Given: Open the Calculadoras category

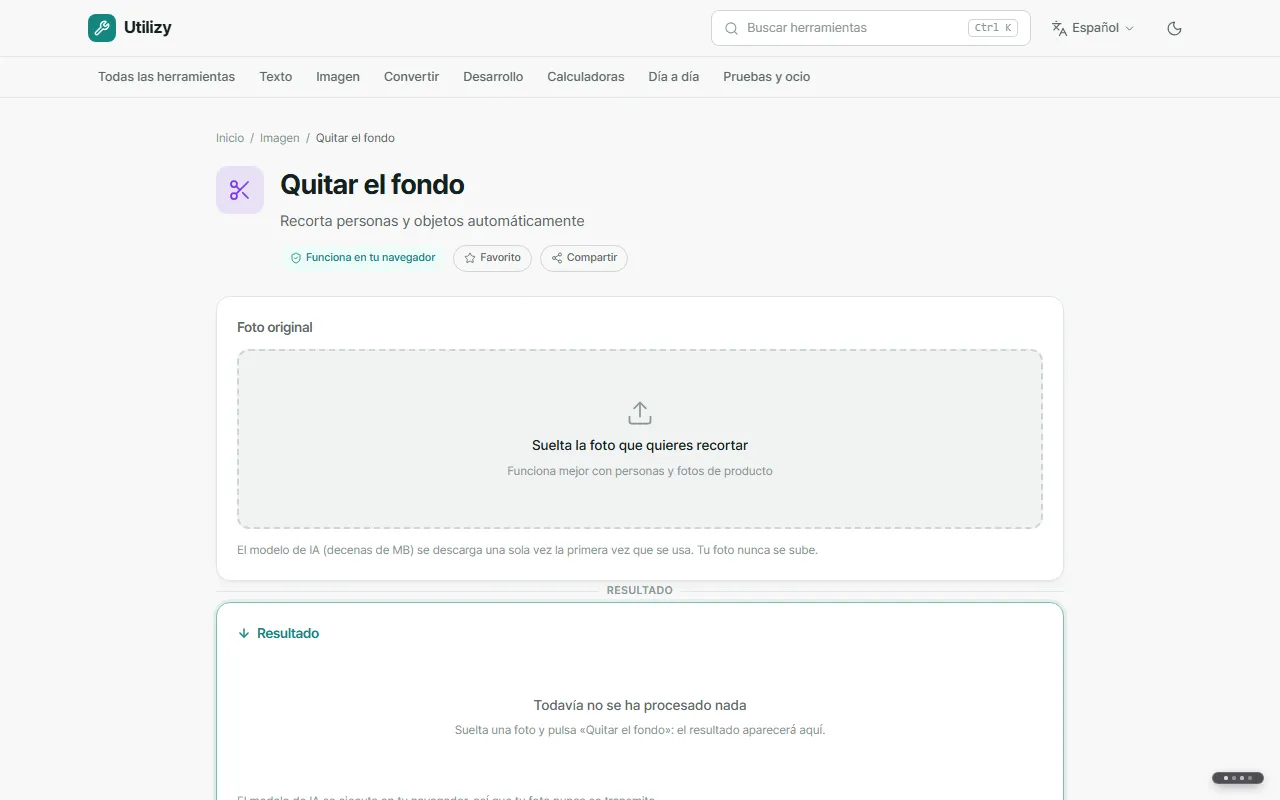Looking at the screenshot, I should (x=586, y=77).
